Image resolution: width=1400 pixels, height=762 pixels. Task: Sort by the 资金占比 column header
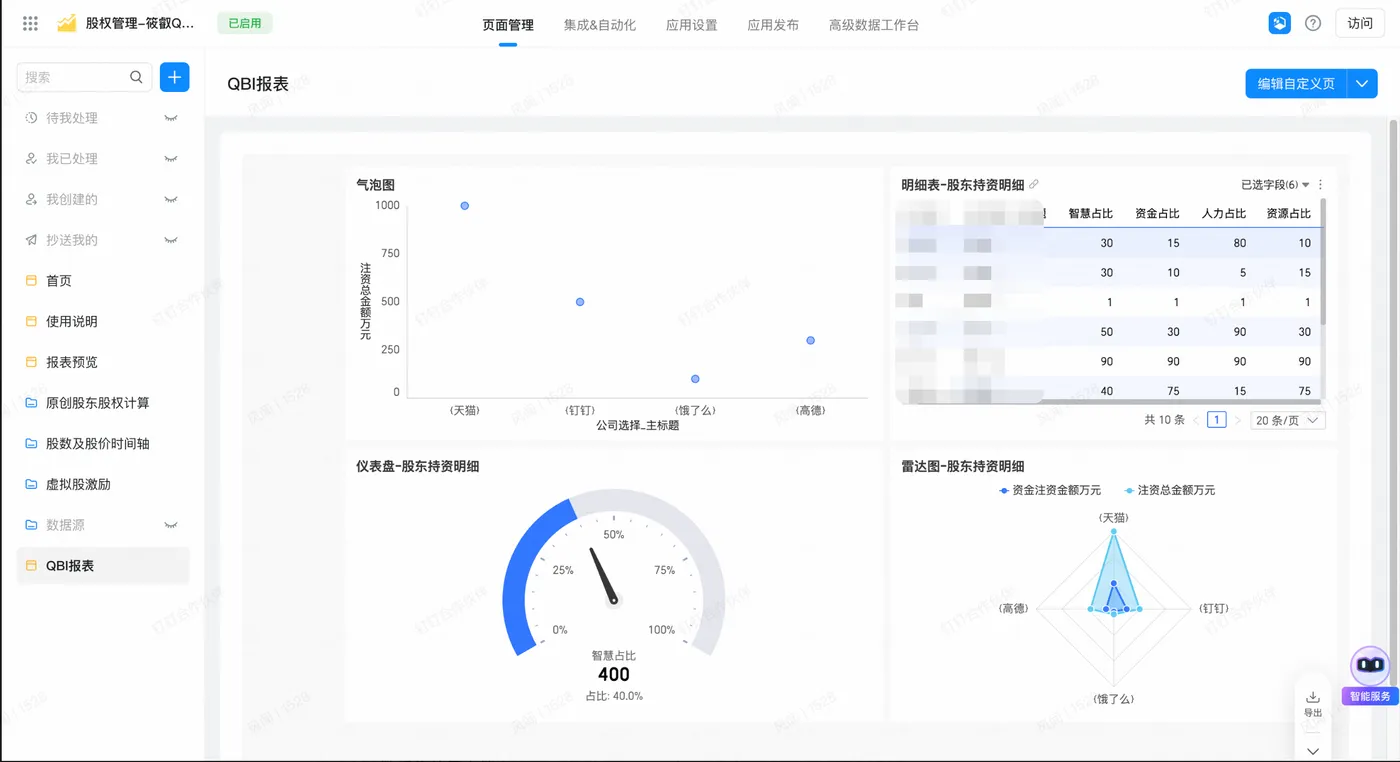pyautogui.click(x=1157, y=213)
